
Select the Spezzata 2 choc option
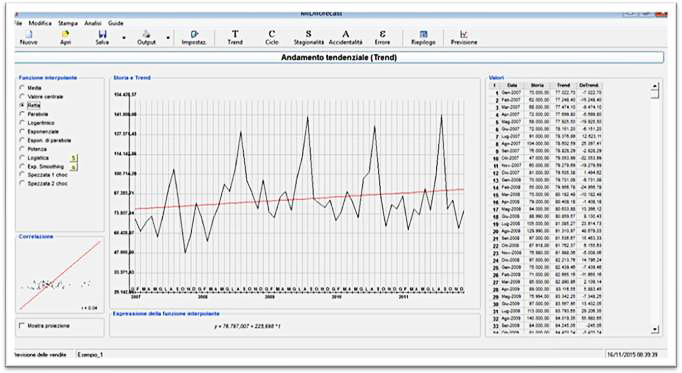pyautogui.click(x=22, y=183)
